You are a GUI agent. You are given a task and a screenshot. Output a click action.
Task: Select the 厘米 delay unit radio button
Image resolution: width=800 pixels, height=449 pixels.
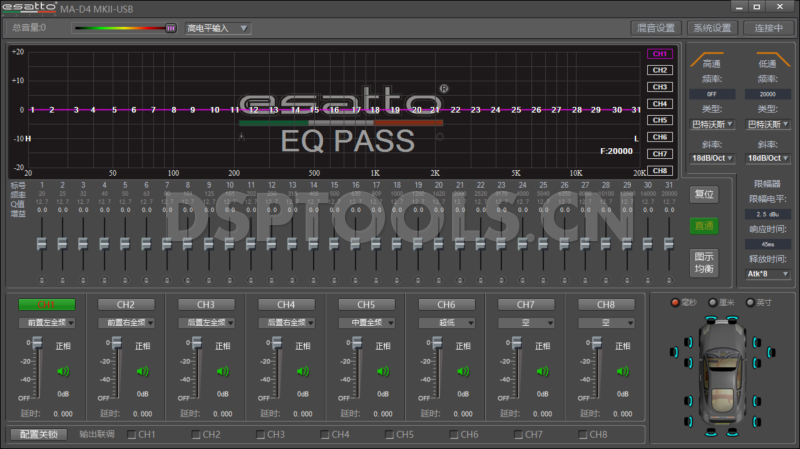click(x=713, y=303)
